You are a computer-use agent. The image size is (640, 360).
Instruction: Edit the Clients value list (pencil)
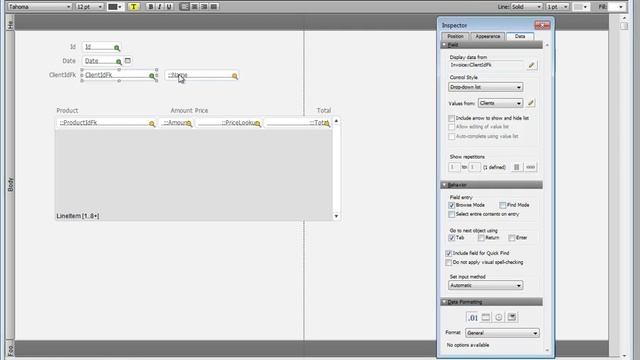(531, 103)
